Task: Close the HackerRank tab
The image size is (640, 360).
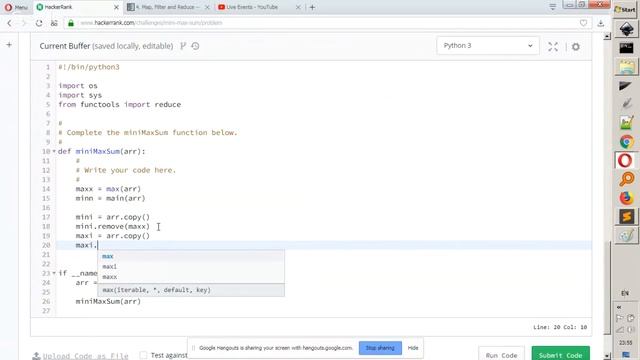Action: (x=116, y=7)
